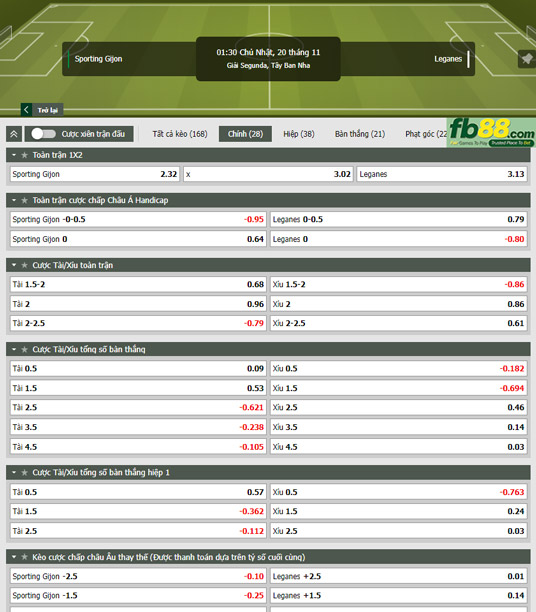Pick first-half Xỉu 2.5 at 0.03

(399, 531)
